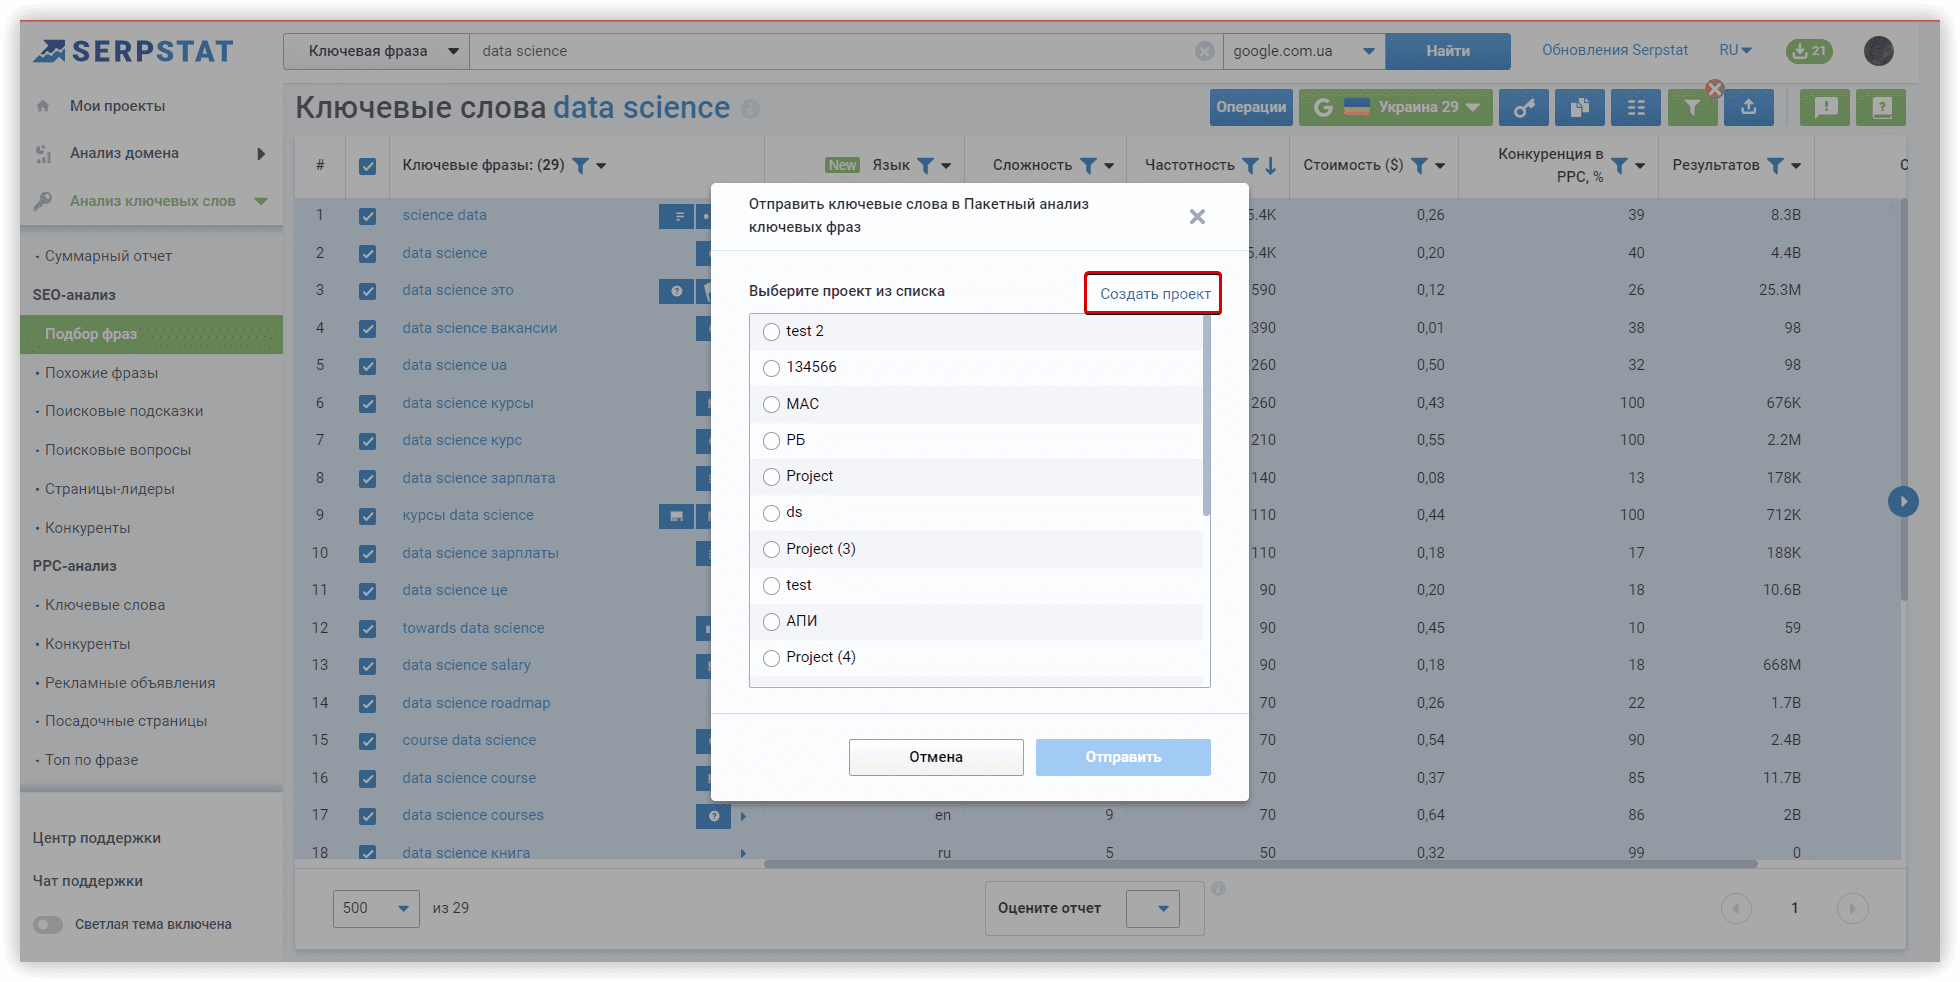Toggle the light theme switch
The image size is (1960, 982).
(48, 925)
